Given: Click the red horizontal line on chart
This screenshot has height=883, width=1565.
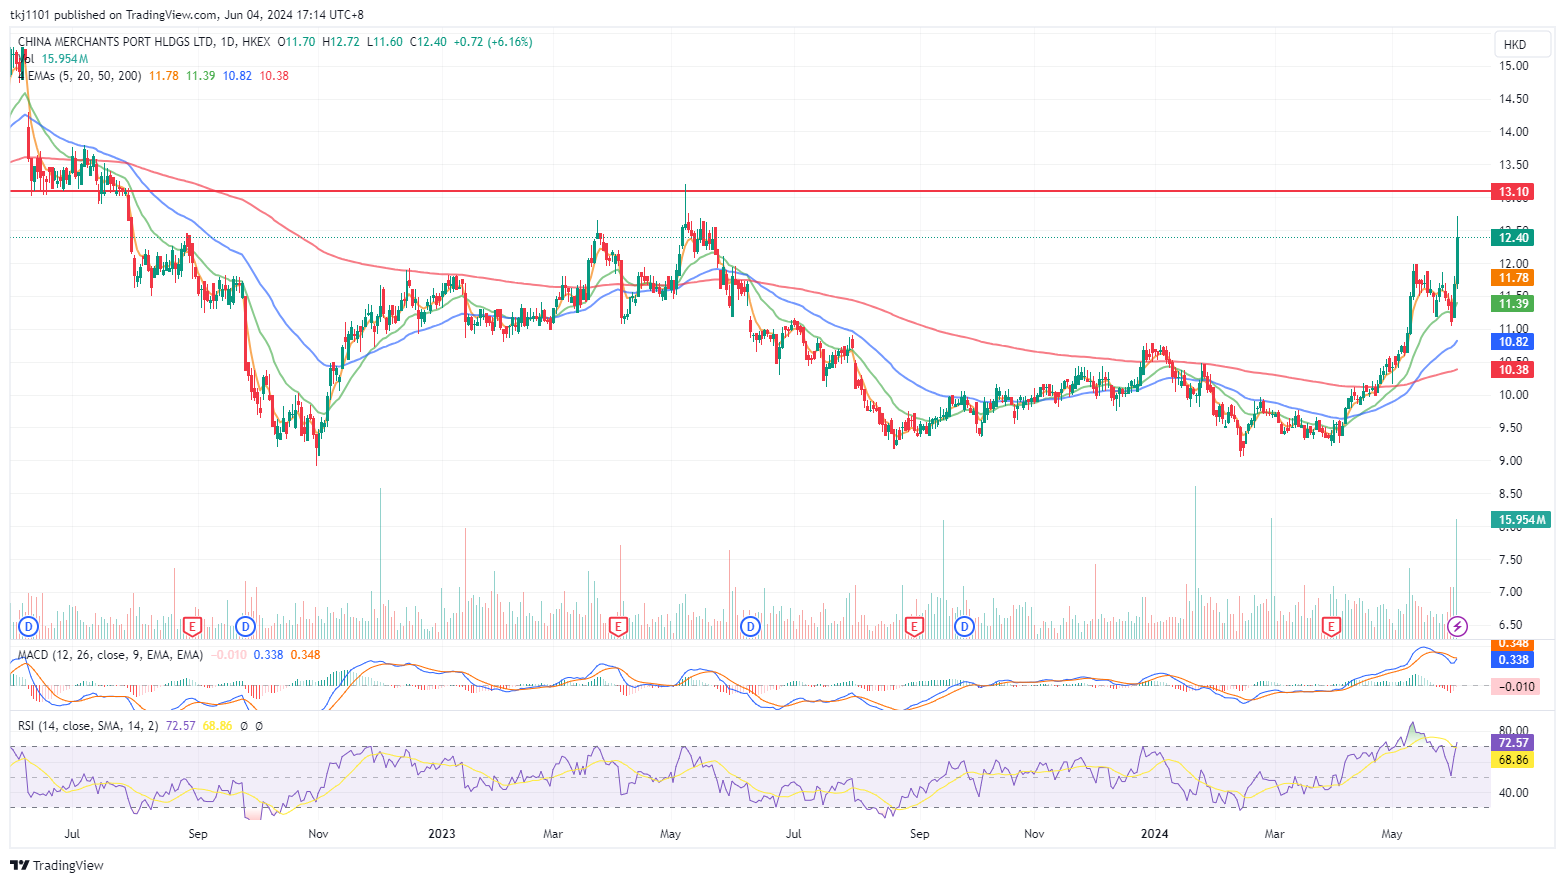Looking at the screenshot, I should (750, 191).
